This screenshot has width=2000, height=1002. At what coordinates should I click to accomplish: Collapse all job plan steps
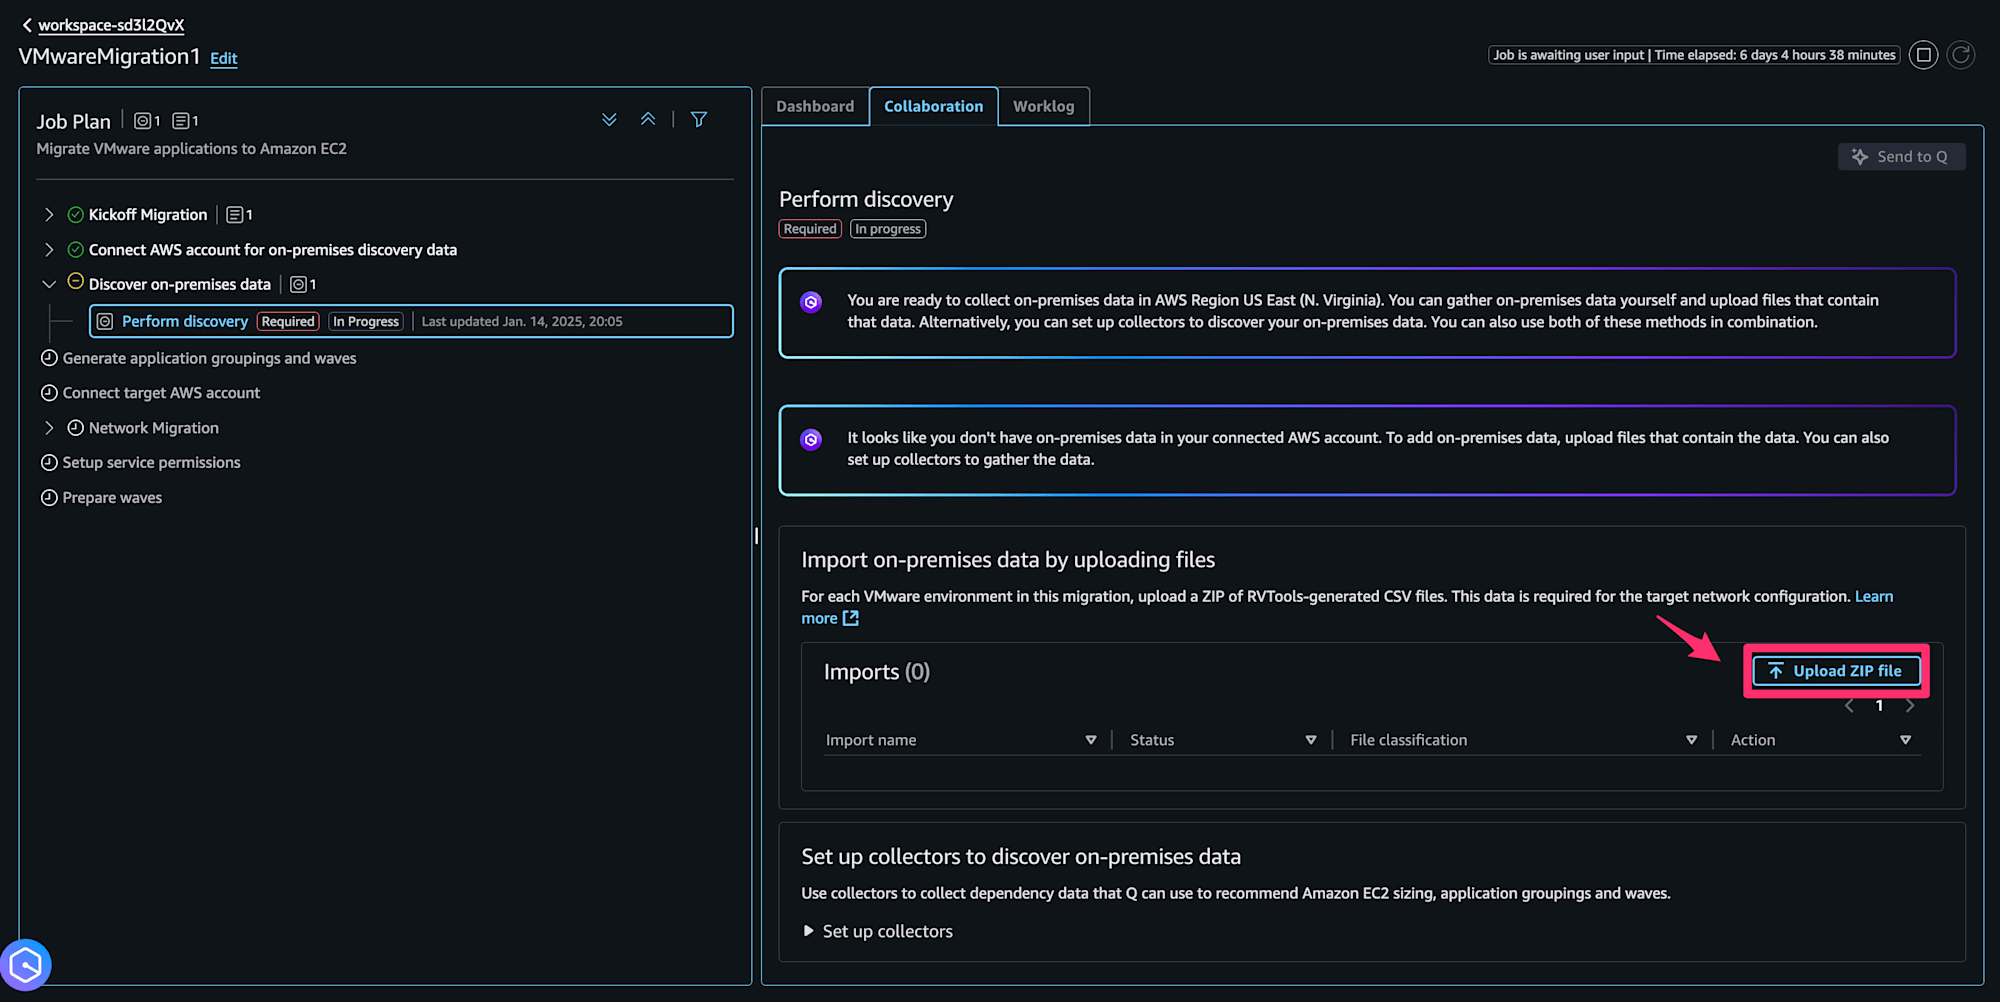click(x=648, y=120)
